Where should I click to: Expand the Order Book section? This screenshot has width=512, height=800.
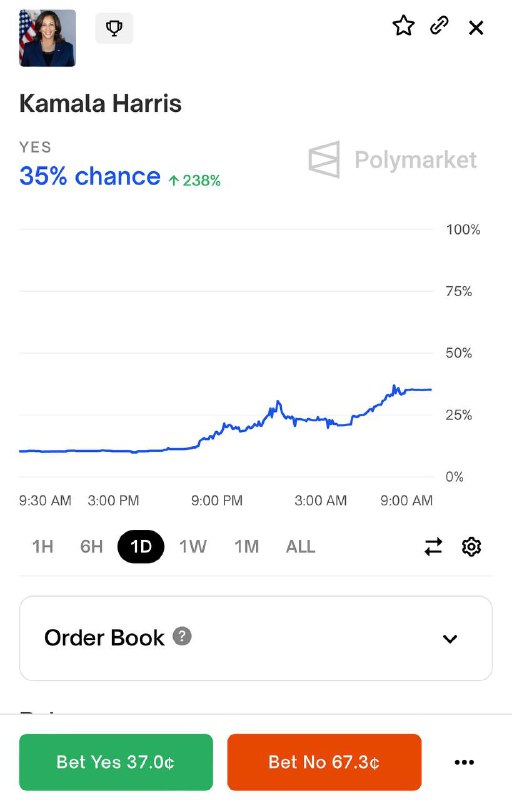(x=256, y=638)
